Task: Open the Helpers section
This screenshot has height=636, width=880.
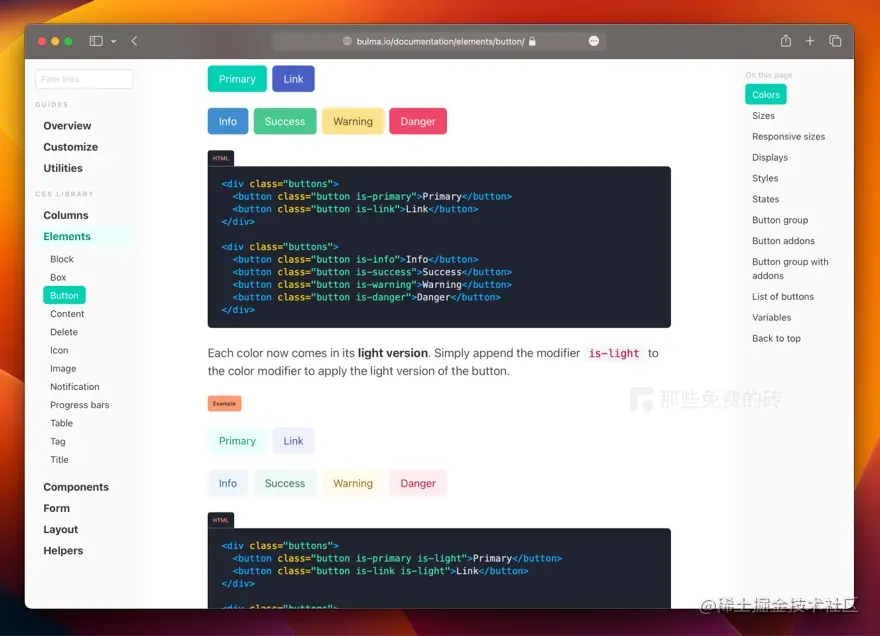Action: pos(63,551)
